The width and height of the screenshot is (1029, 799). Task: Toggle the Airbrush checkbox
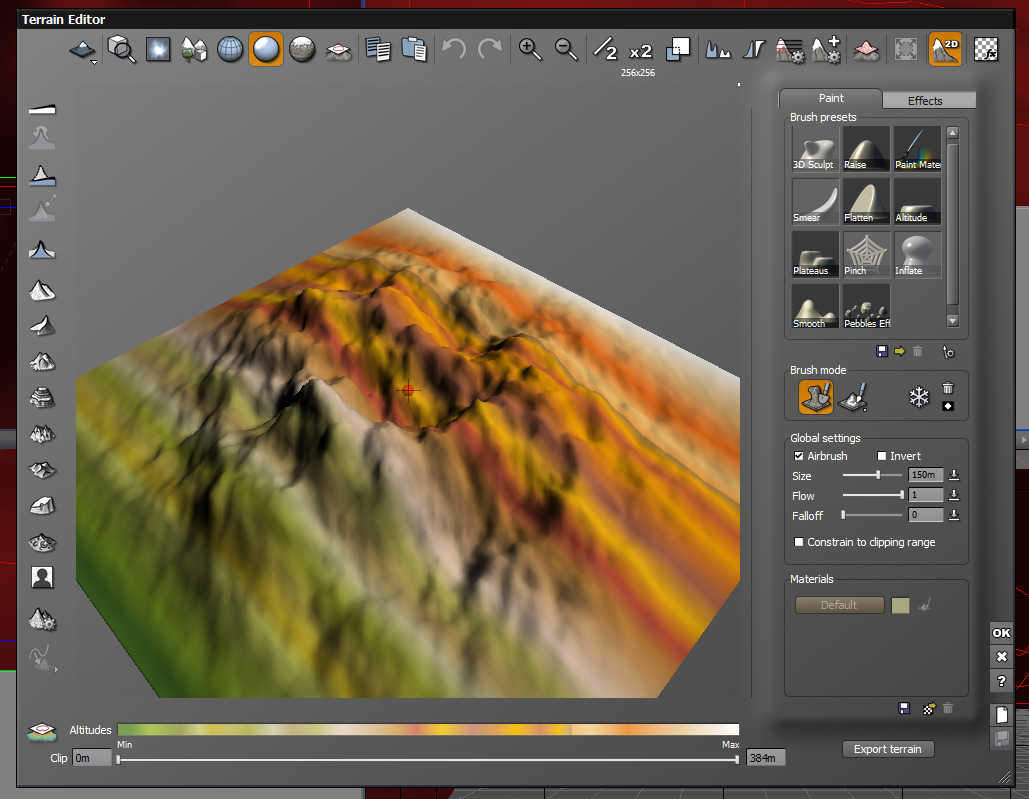click(x=799, y=456)
